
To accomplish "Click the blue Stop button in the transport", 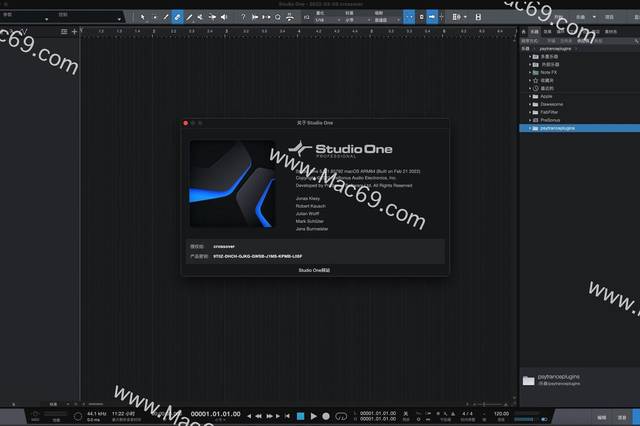I will pos(300,415).
